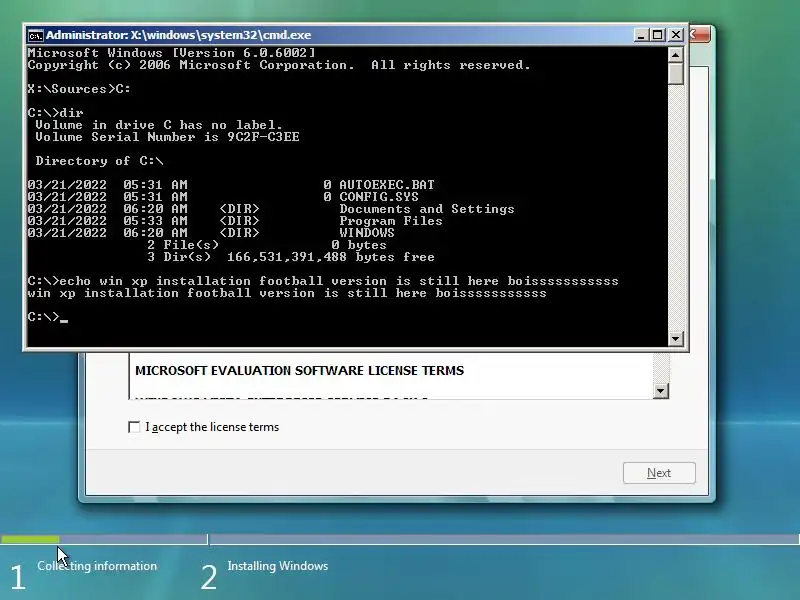Click the Administrator cmd.exe title bar text
This screenshot has width=800, height=600.
click(179, 35)
